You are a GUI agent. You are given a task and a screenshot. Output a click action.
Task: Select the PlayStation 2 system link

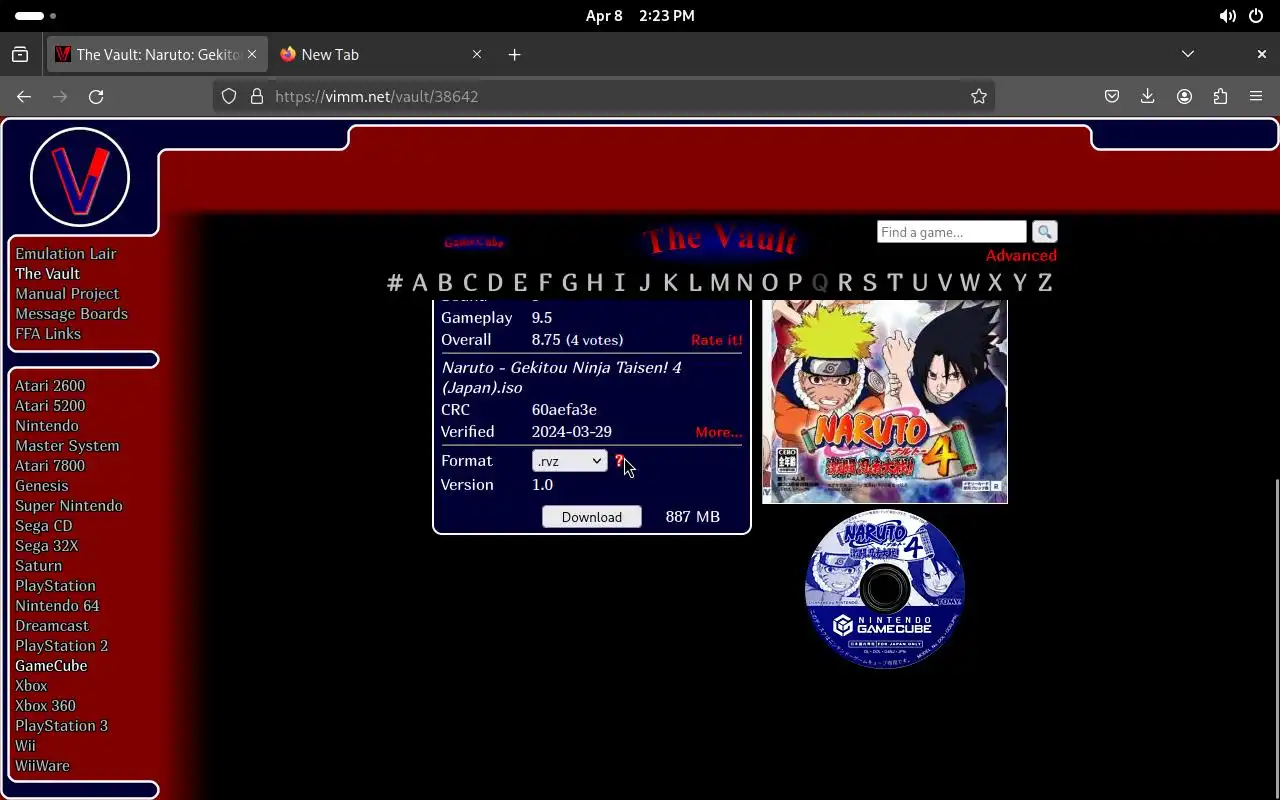(x=61, y=646)
